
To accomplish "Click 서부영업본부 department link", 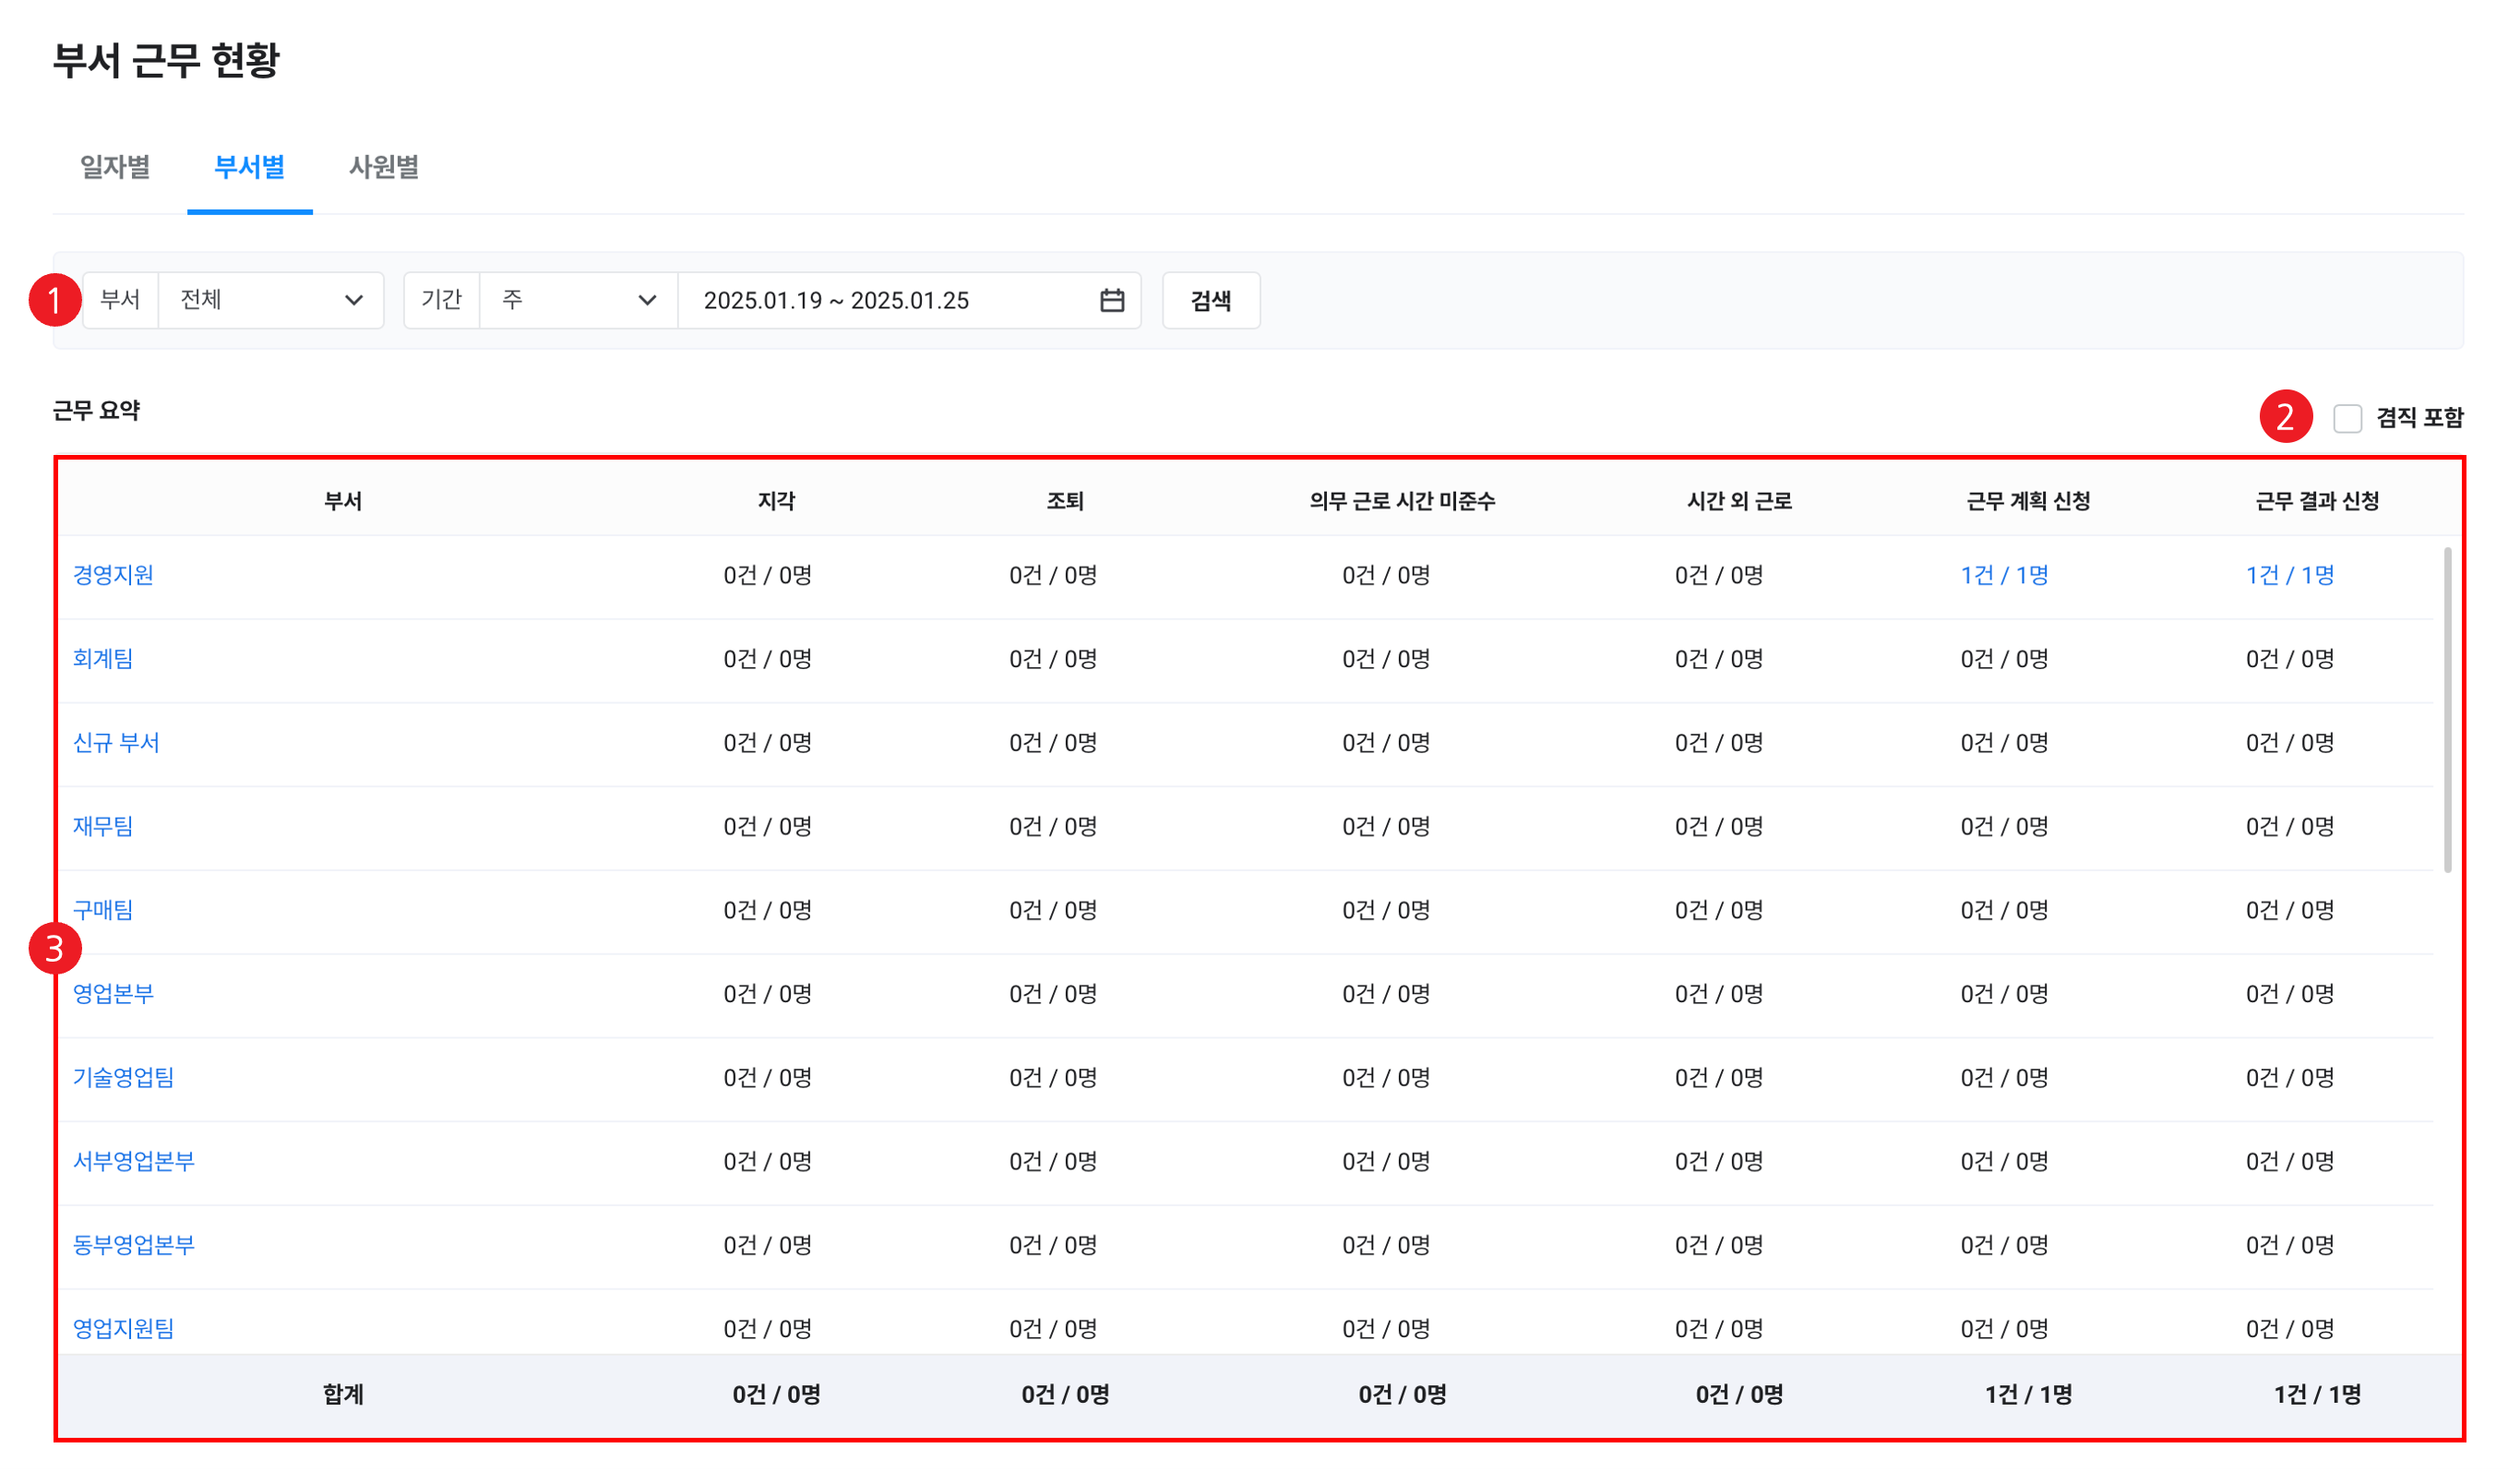I will [x=134, y=1161].
